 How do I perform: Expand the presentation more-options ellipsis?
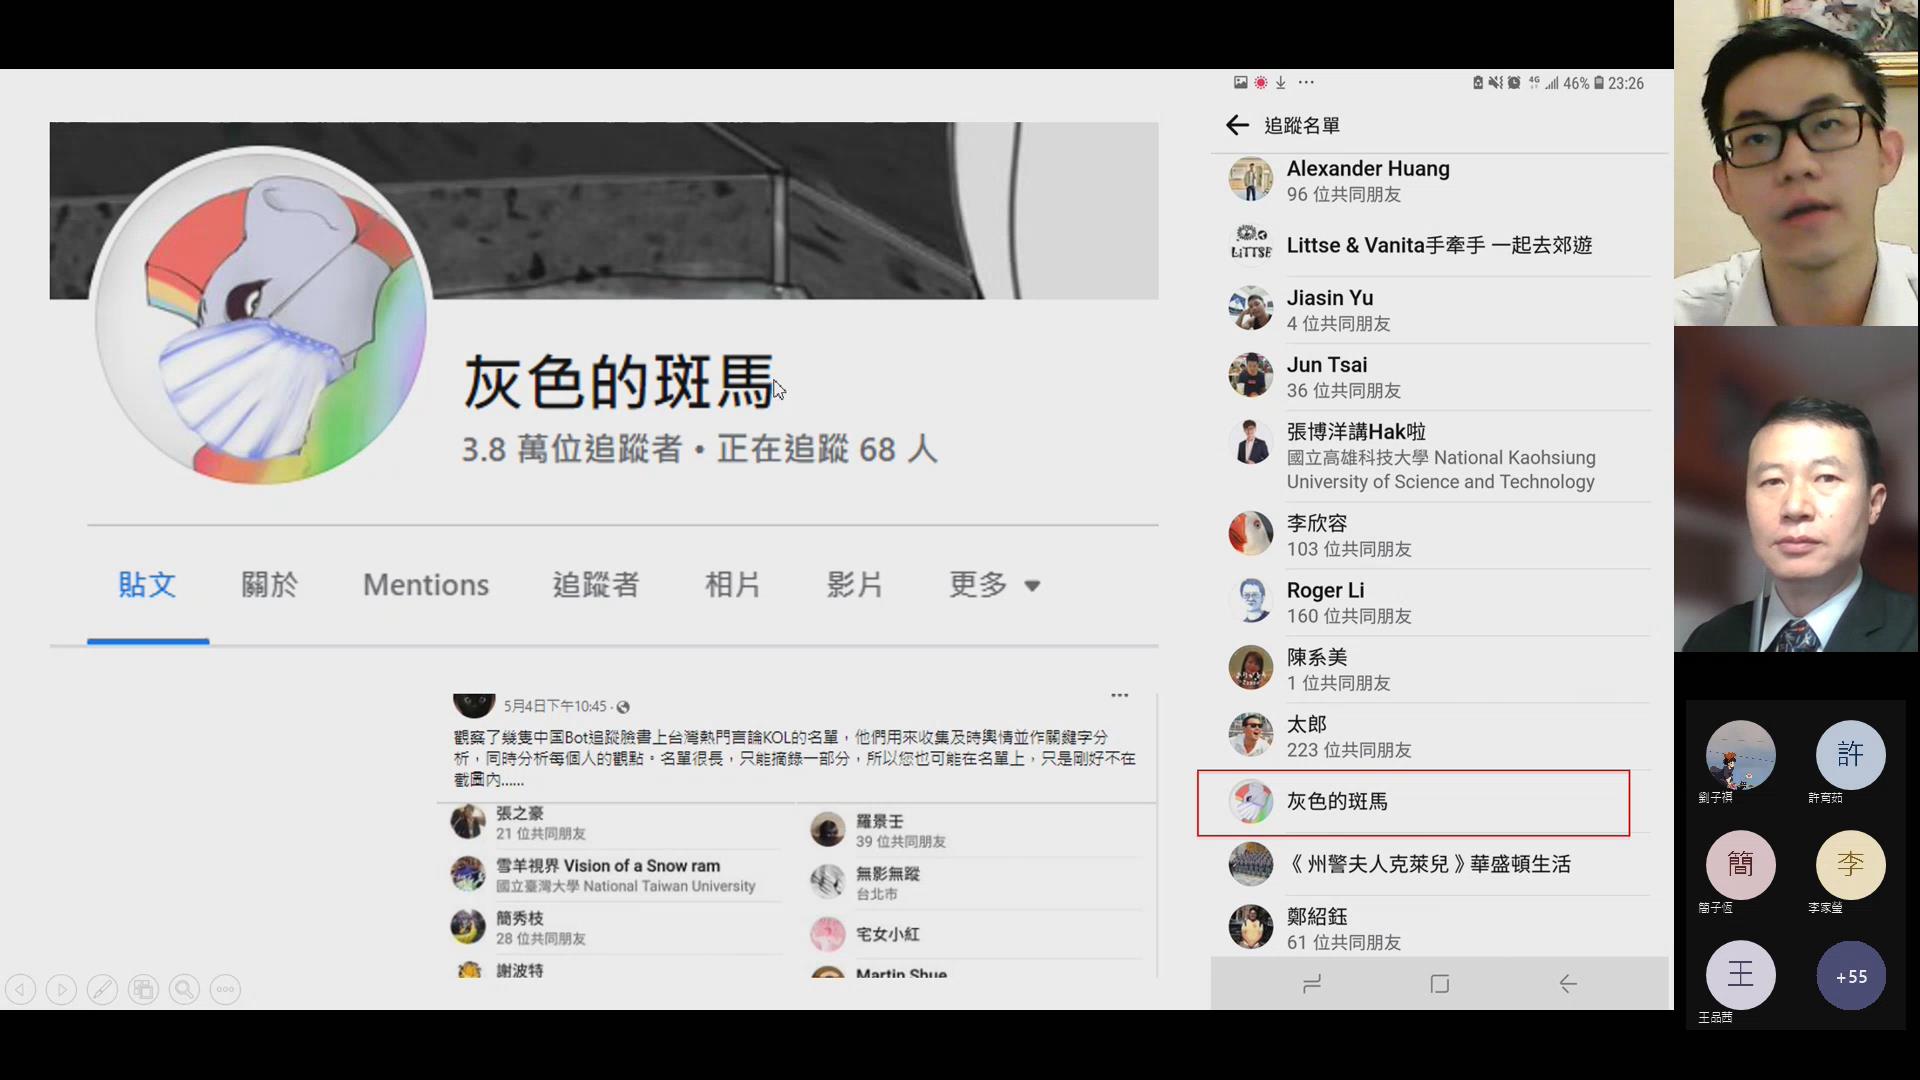point(225,989)
